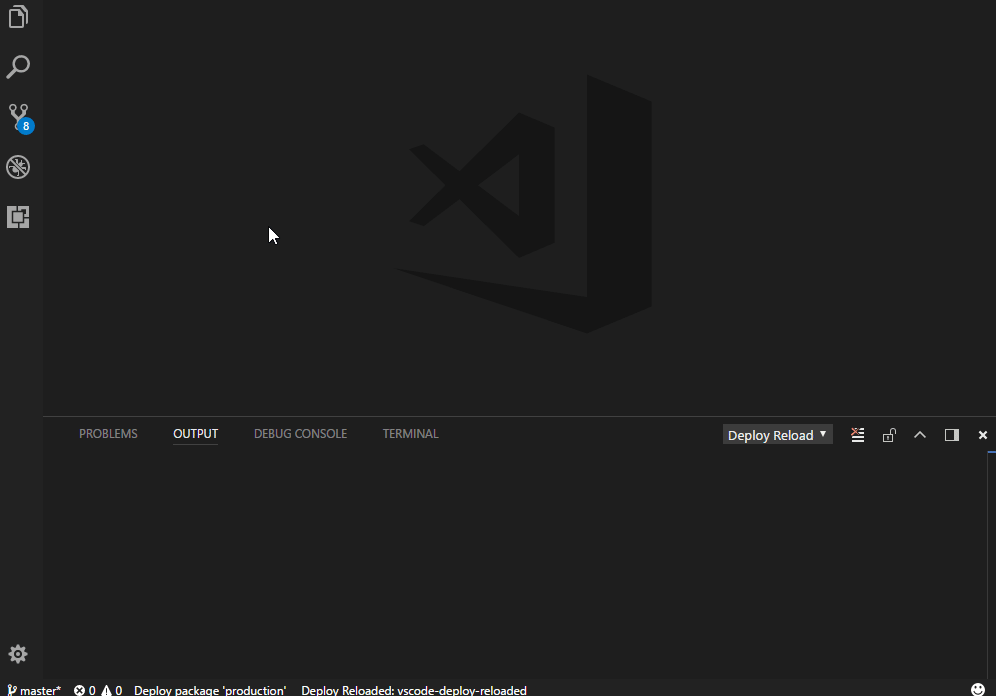Move the panel to the right
Screen dimensions: 996x696
click(952, 435)
